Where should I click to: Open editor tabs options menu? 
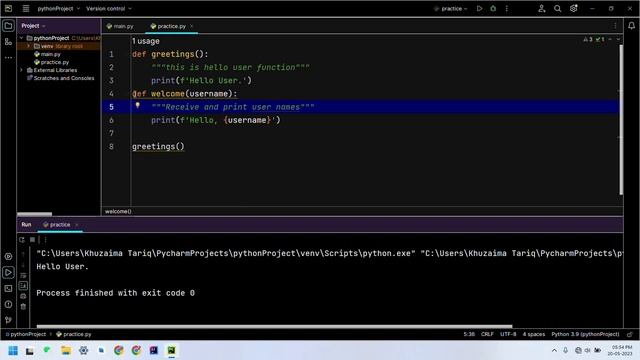(615, 26)
